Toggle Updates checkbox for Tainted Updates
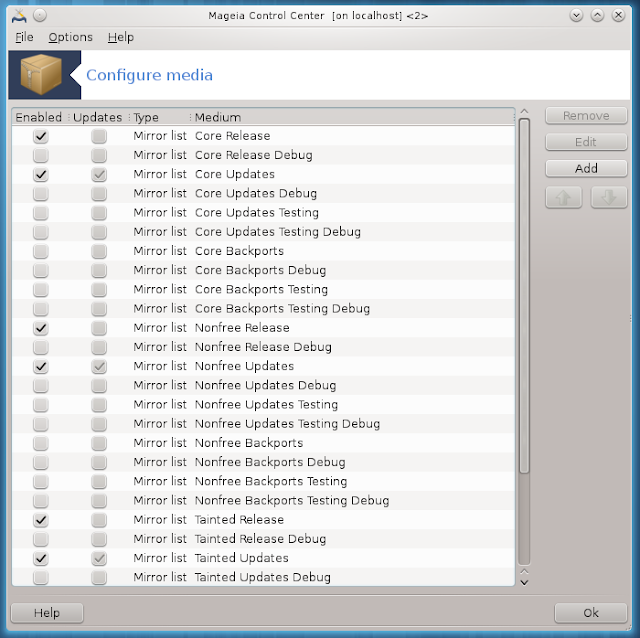Viewport: 640px width, 638px height. click(x=99, y=558)
